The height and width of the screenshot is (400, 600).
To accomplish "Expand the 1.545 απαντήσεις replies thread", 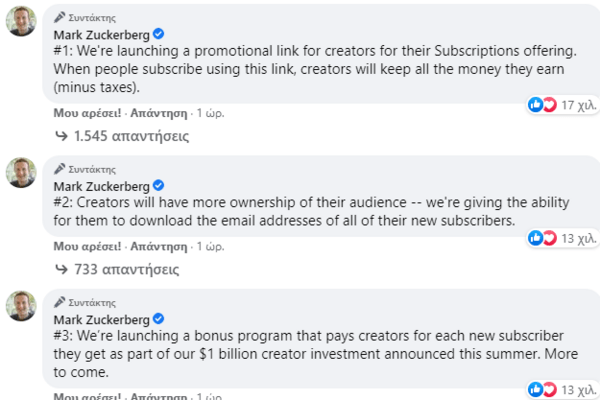I will 122,135.
